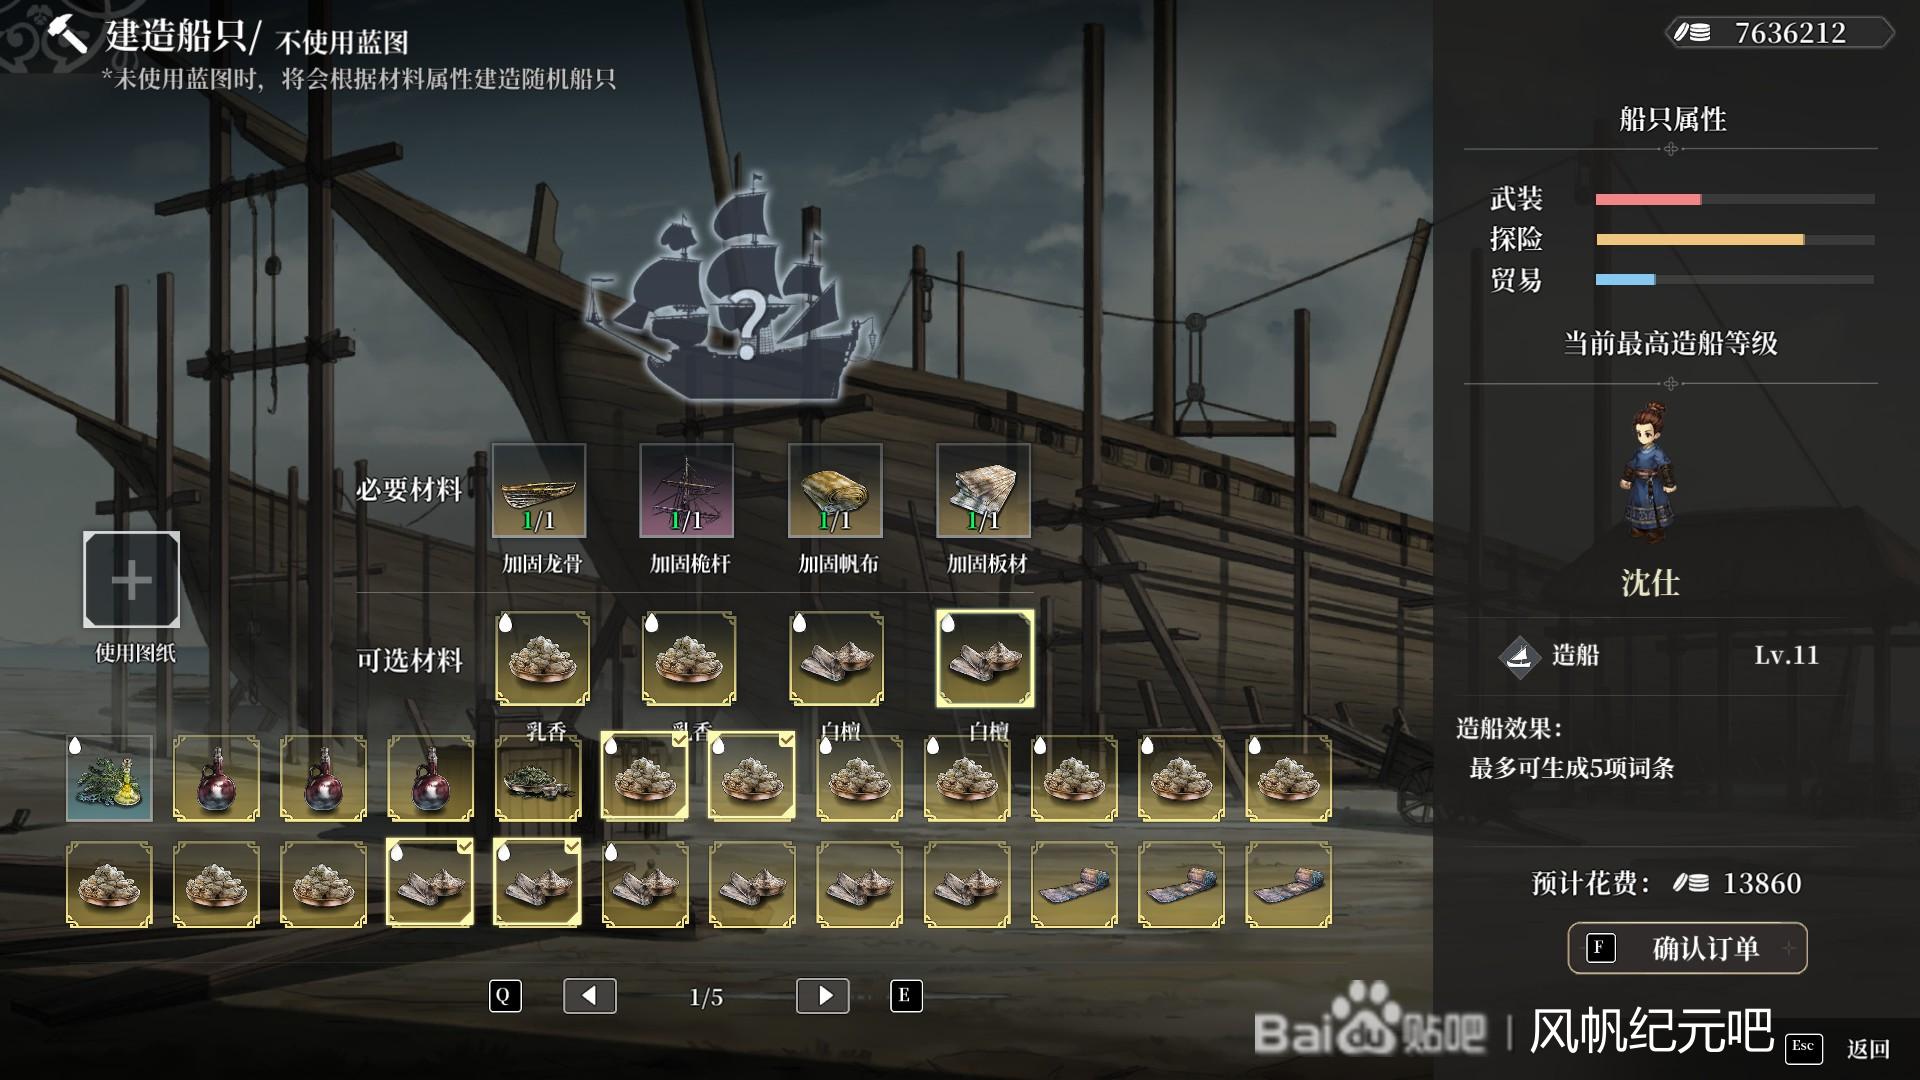Select the 加固桅杆 mast material slot
This screenshot has width=1920, height=1080.
[x=687, y=491]
